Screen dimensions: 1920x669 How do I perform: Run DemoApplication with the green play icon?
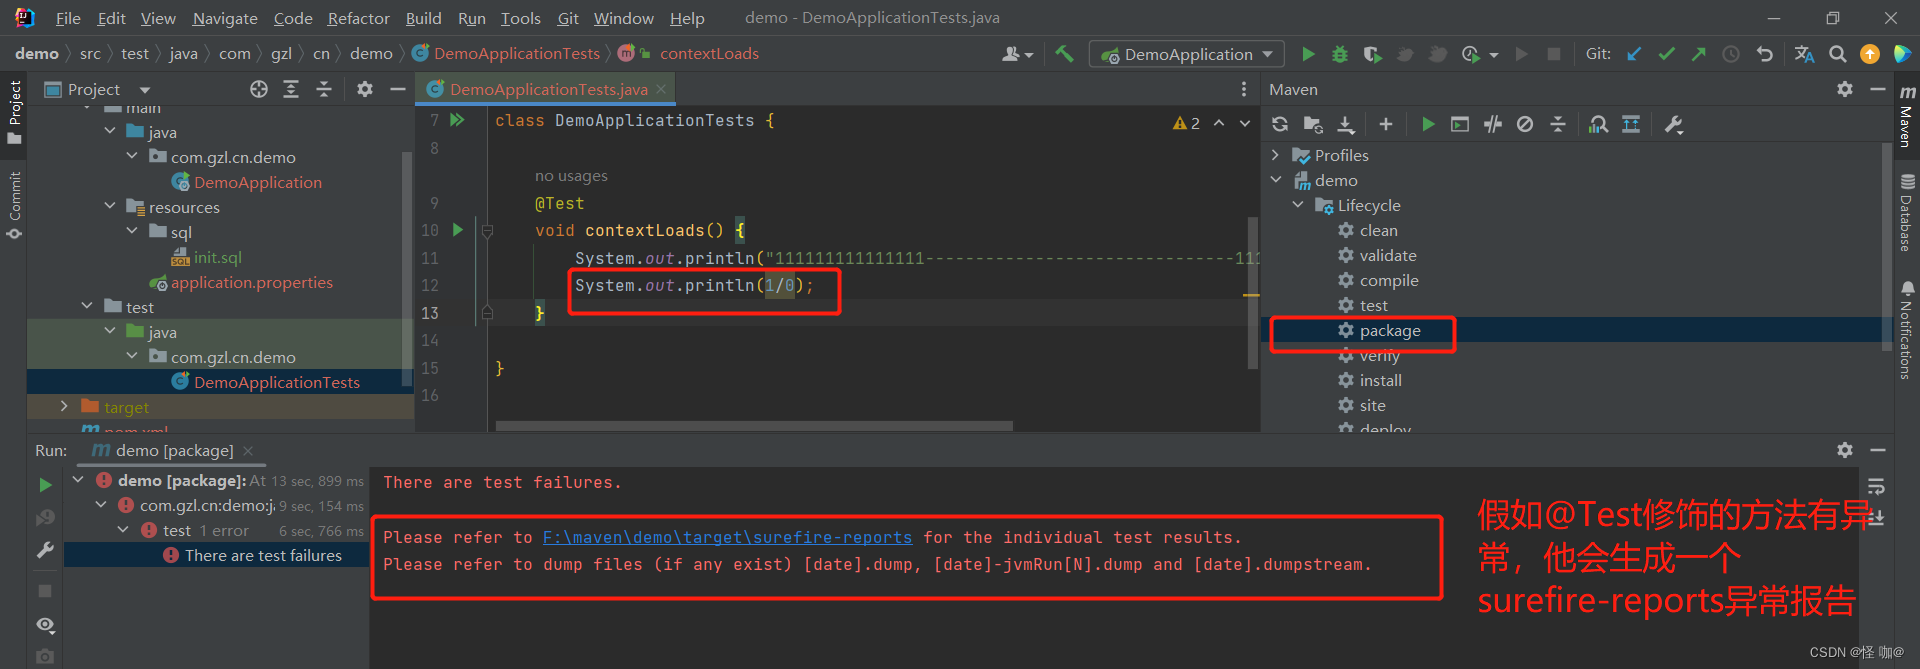tap(1308, 54)
